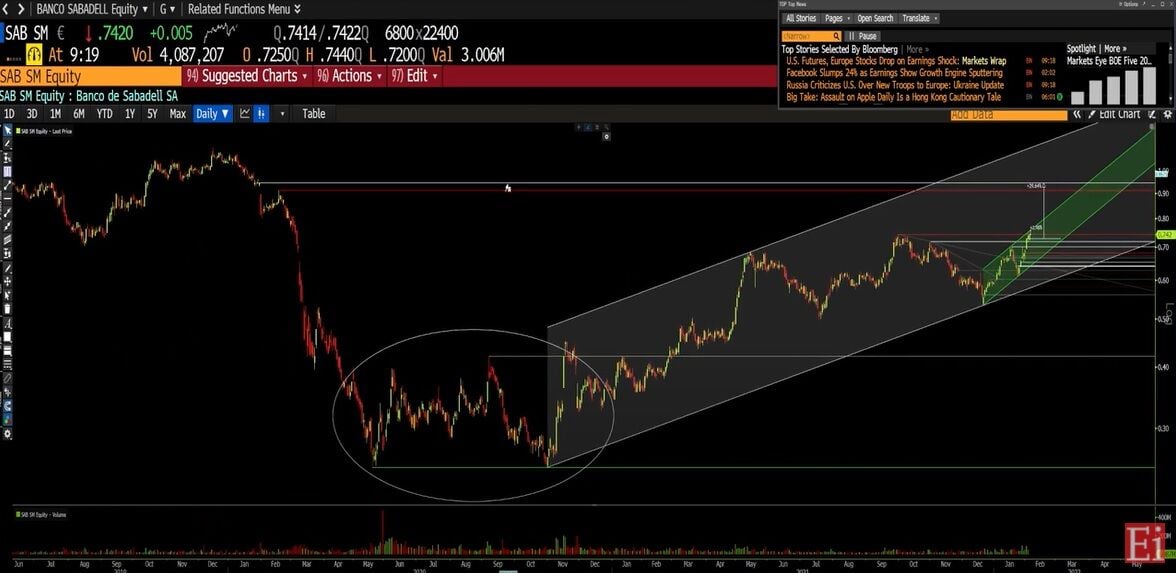Click the trash delete annotations icon

(8, 308)
